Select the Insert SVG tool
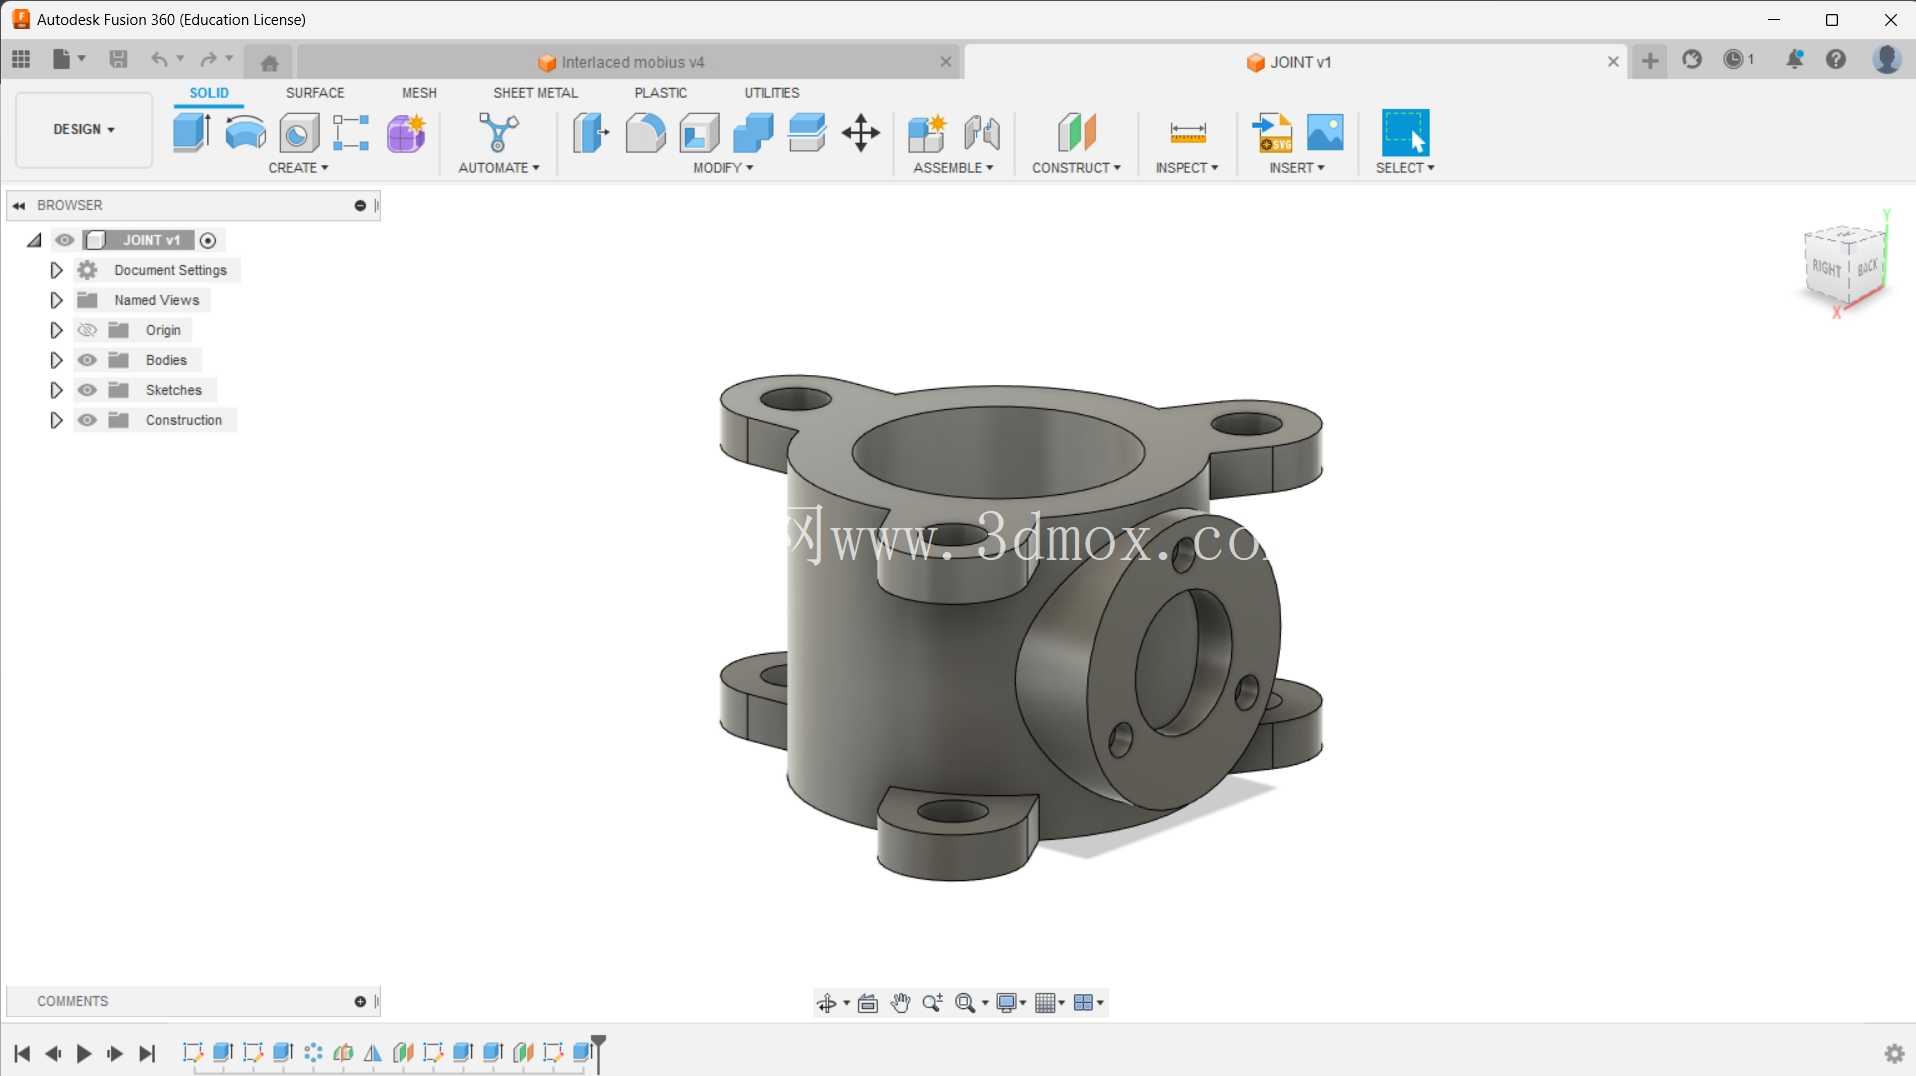The width and height of the screenshot is (1916, 1076). point(1272,132)
